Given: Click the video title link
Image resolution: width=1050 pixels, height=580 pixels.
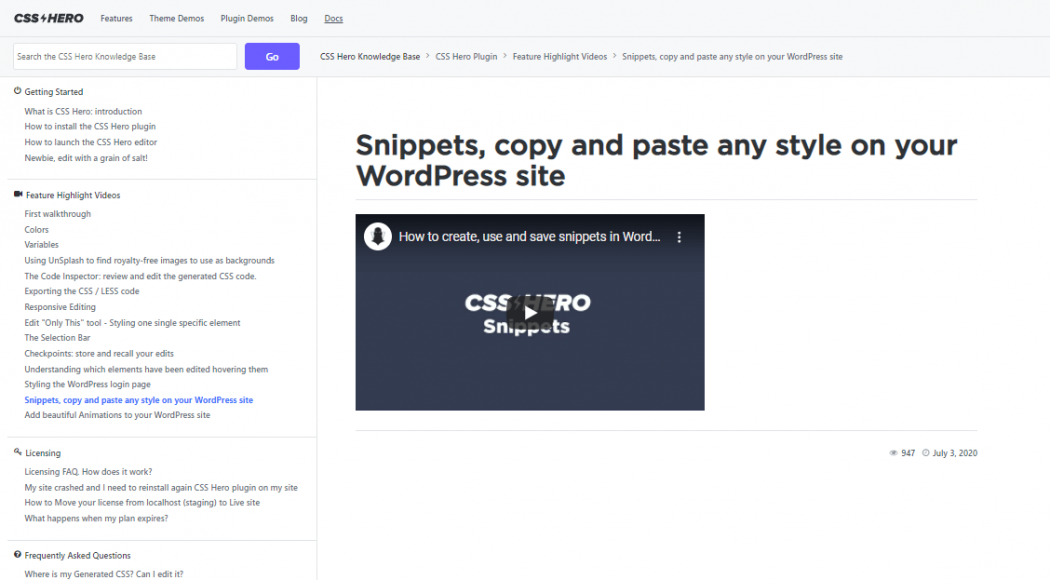Looking at the screenshot, I should 529,237.
